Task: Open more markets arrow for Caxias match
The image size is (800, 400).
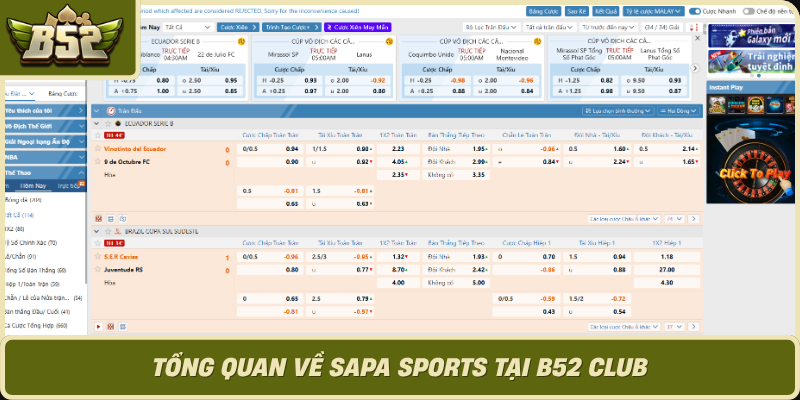Action: tap(693, 327)
